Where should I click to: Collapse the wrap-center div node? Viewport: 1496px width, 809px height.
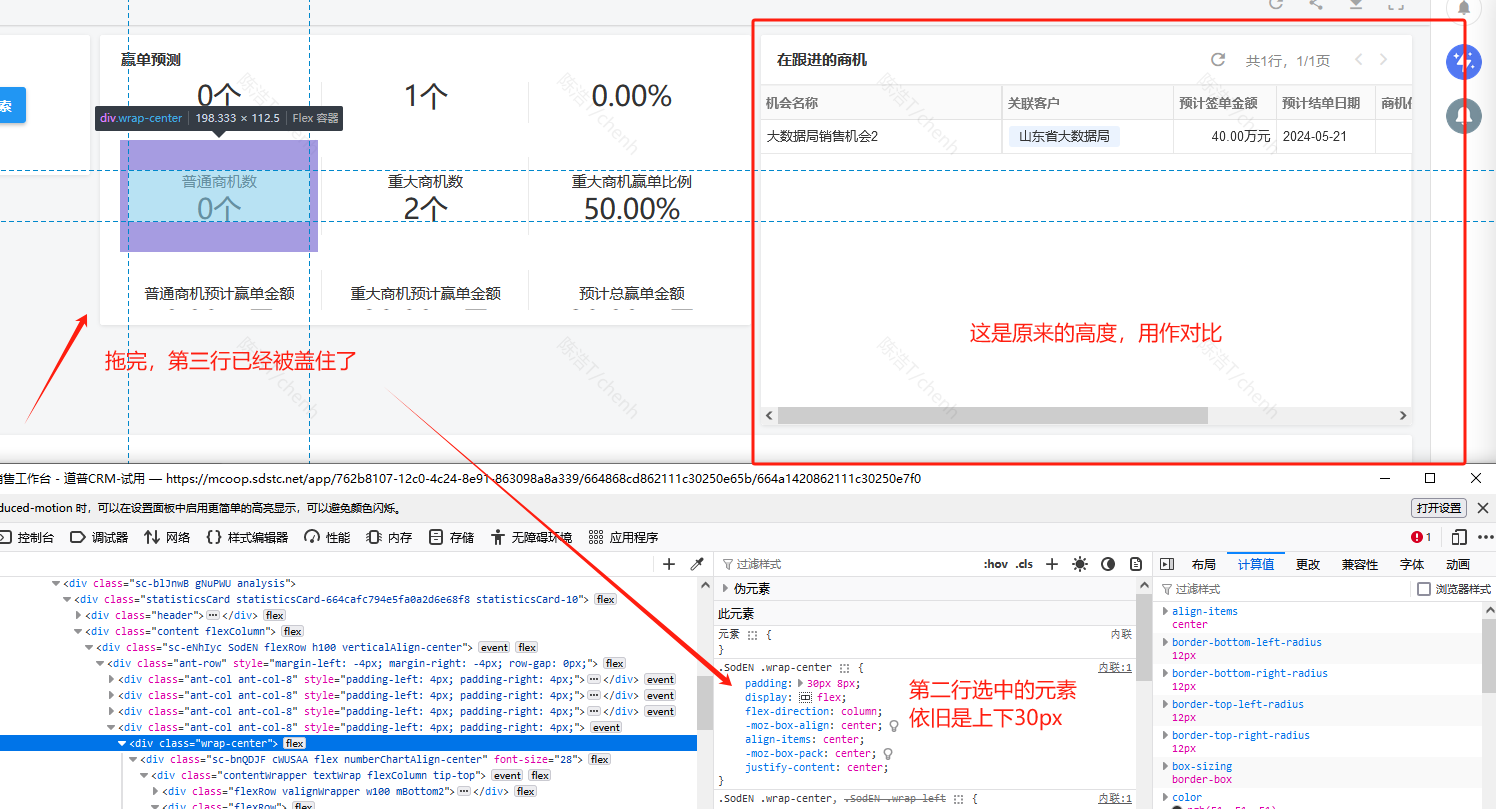point(122,743)
